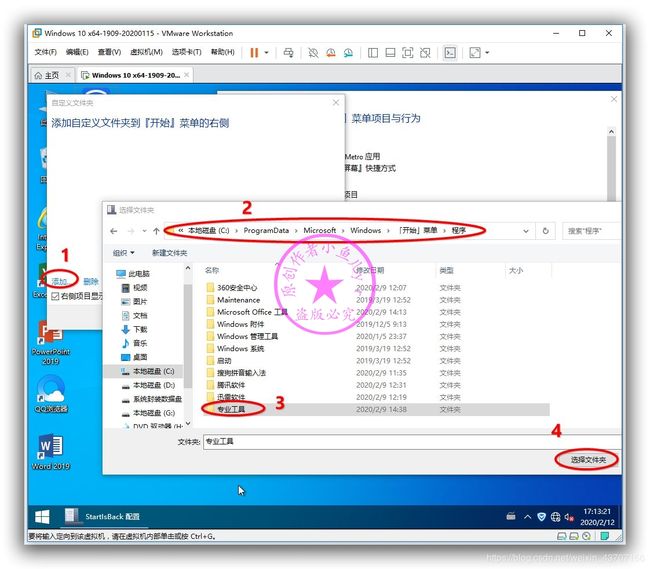Open the Word 2019 desktop shortcut
650x569 pixels.
point(51,452)
